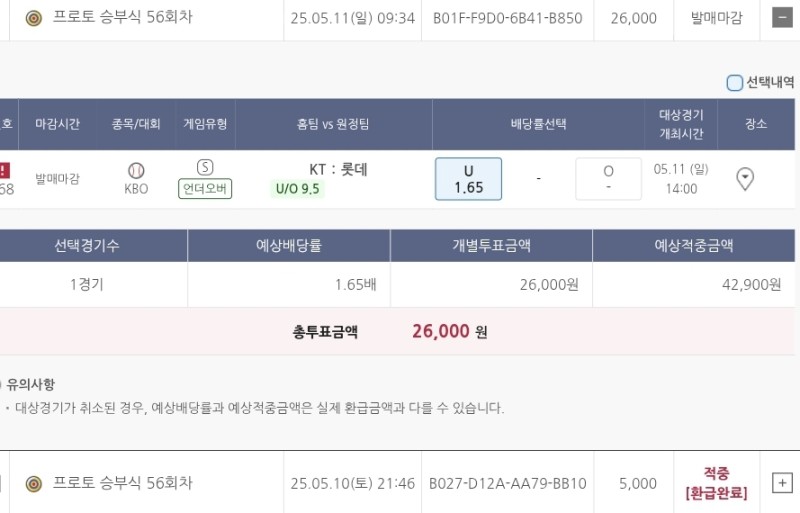Toggle the 선택내역 checkbox
Screen dimensions: 800x513
pos(735,83)
